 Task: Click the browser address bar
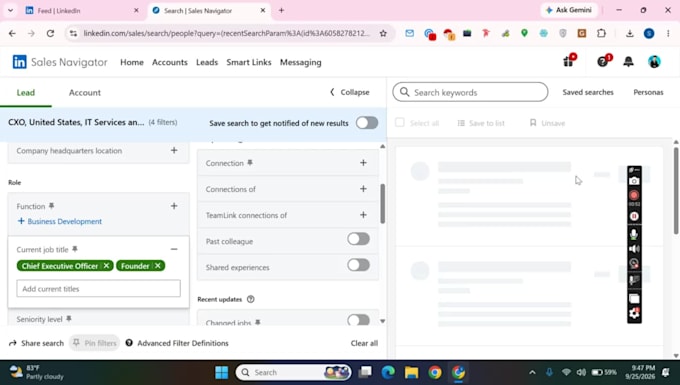tap(226, 33)
